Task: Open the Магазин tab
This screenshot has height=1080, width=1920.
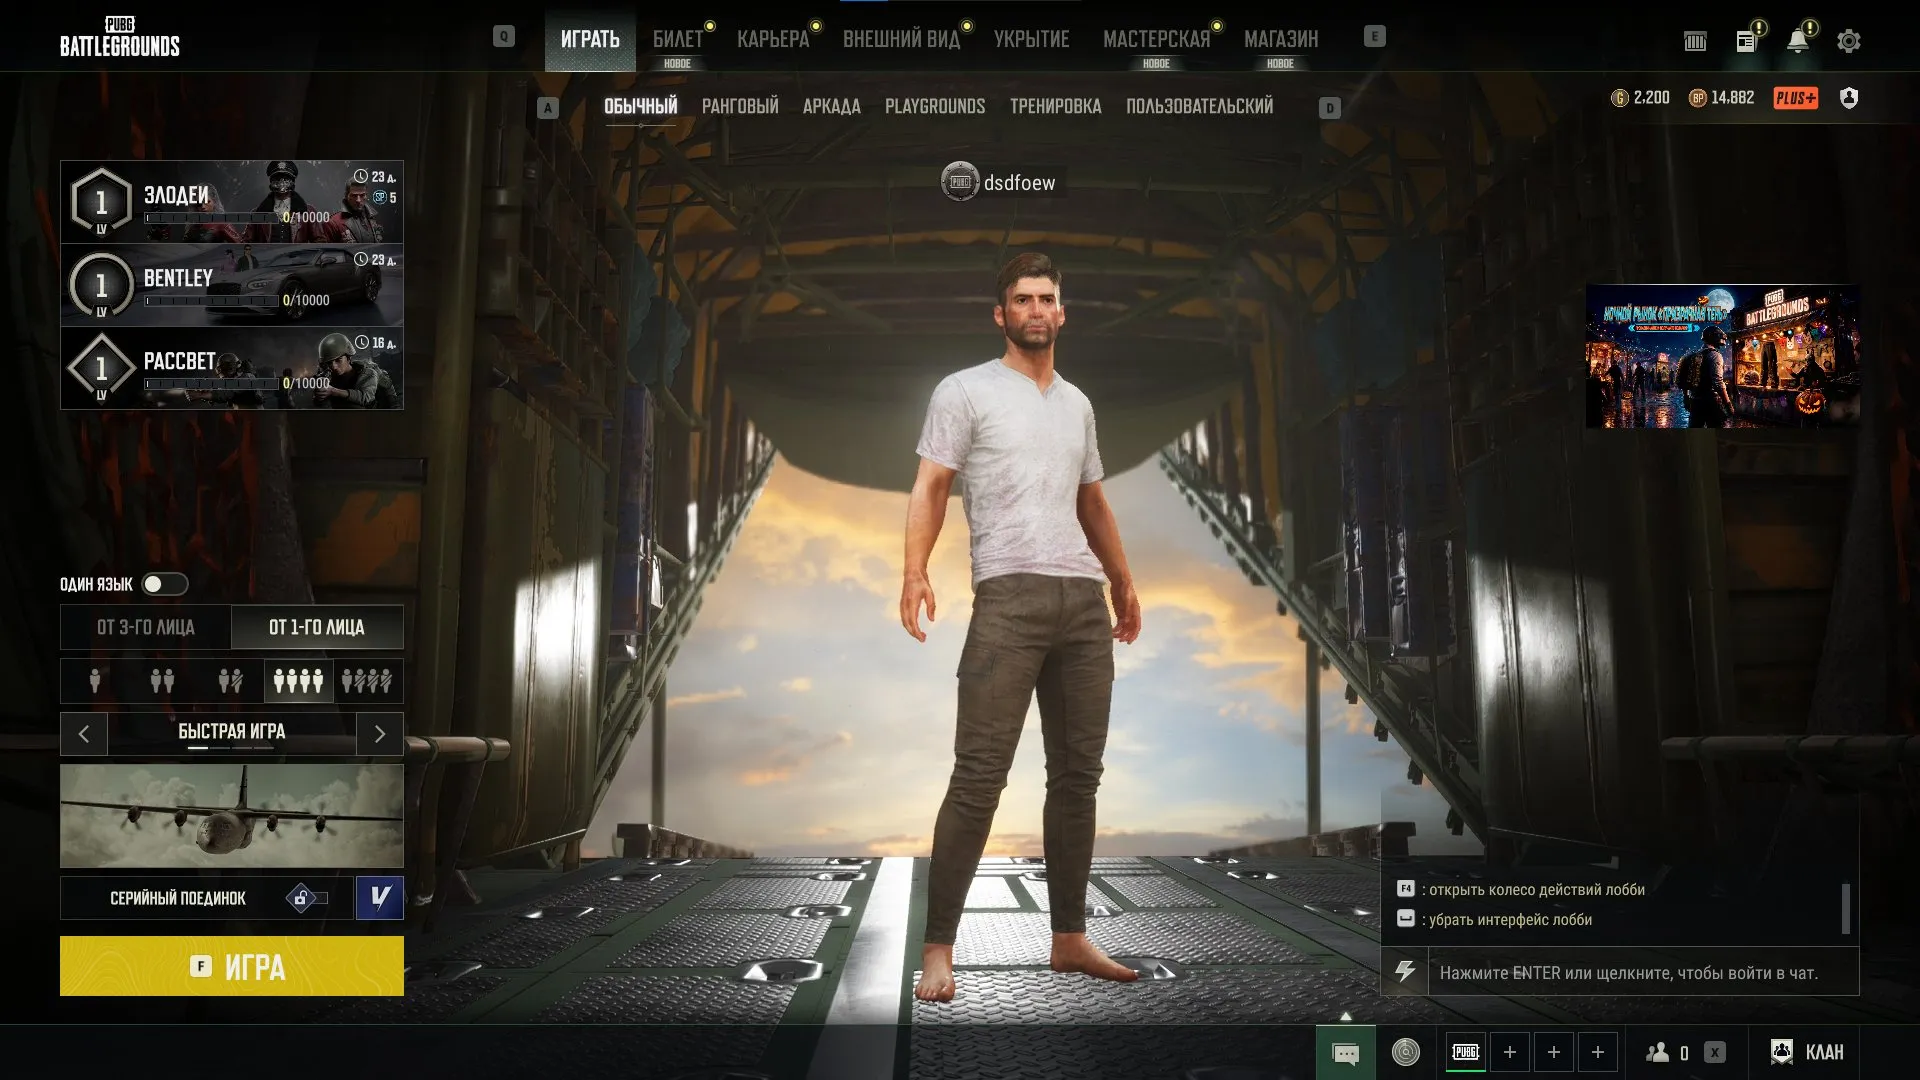Action: [1281, 40]
